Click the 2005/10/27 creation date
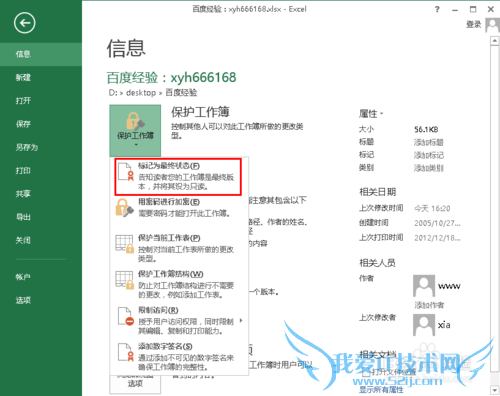Screen dimensions: 500x396 pyautogui.click(x=437, y=223)
